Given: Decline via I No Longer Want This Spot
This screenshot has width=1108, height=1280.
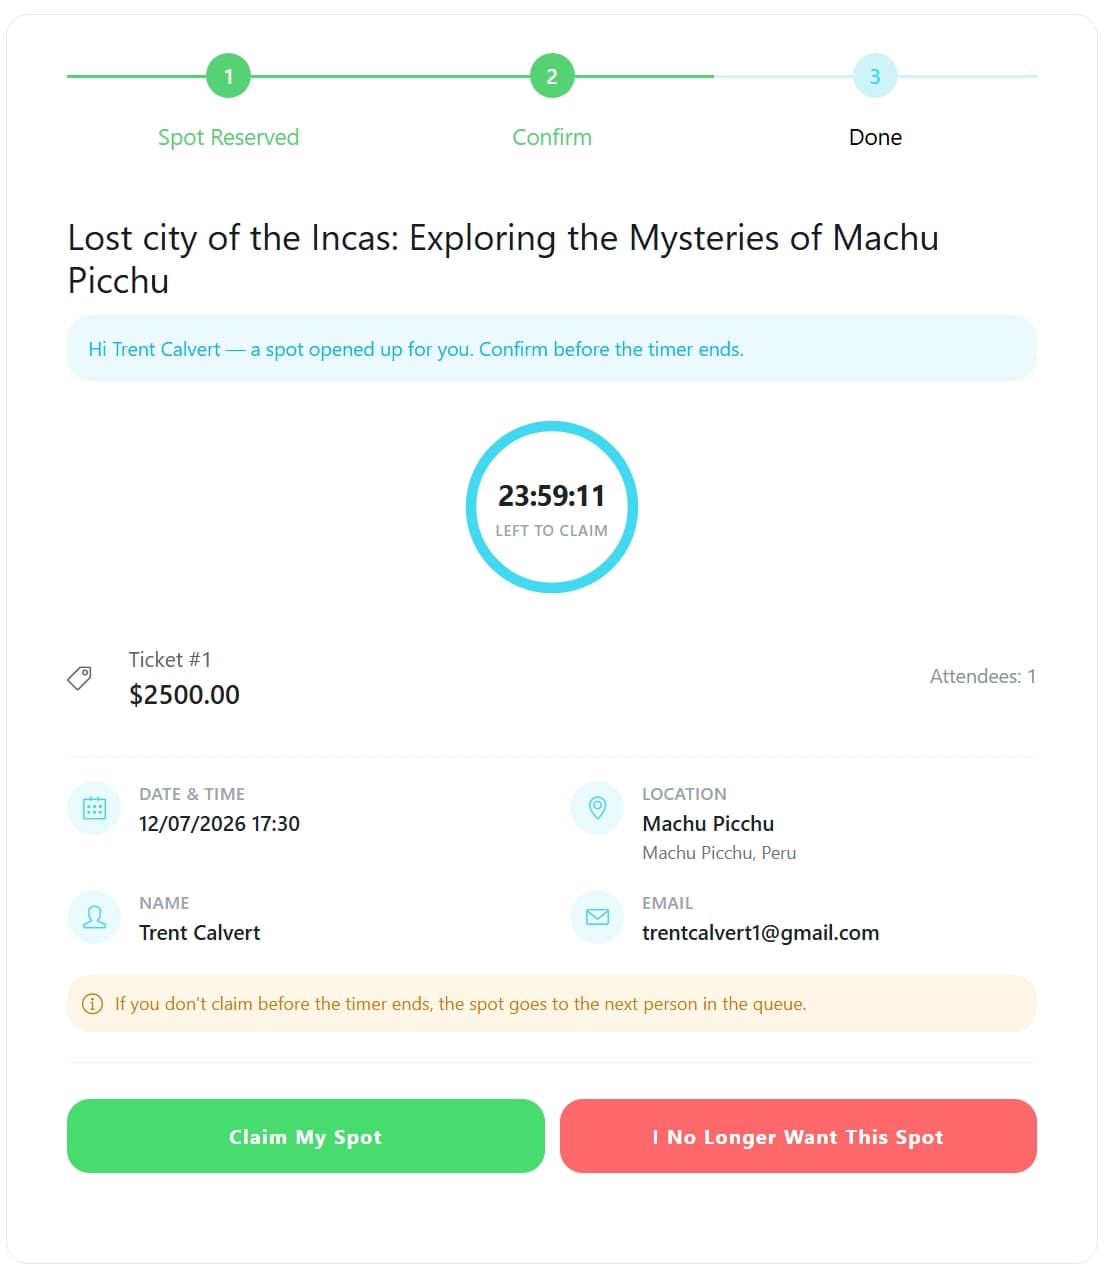Looking at the screenshot, I should tap(798, 1136).
